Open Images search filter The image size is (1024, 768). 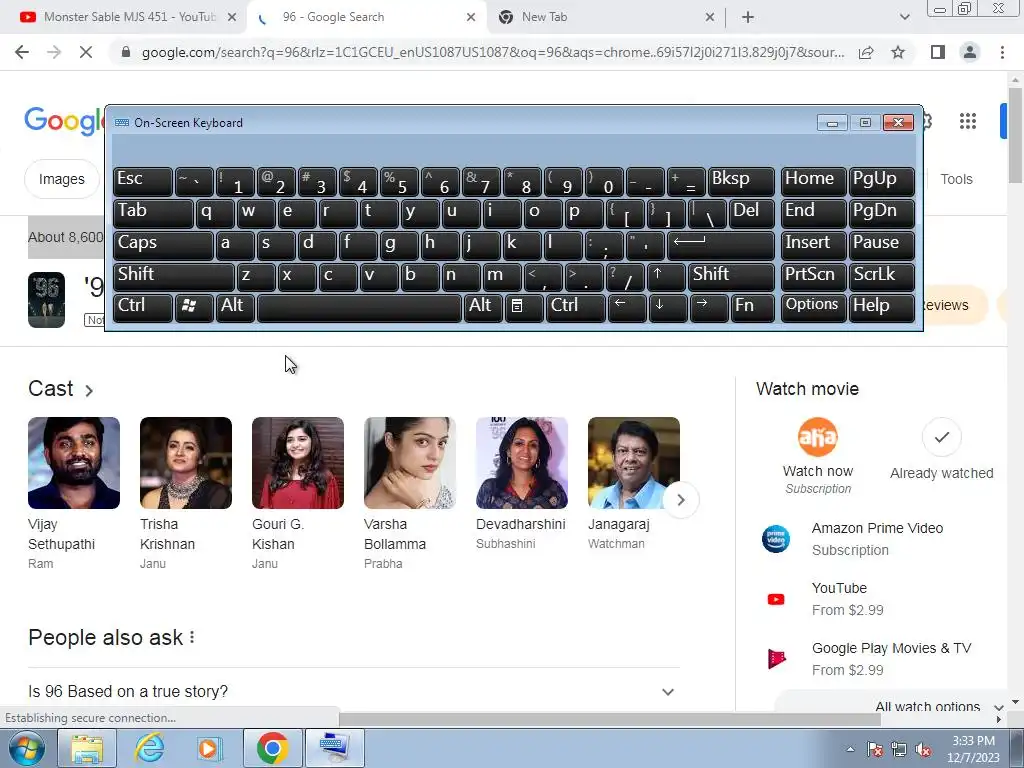61,179
